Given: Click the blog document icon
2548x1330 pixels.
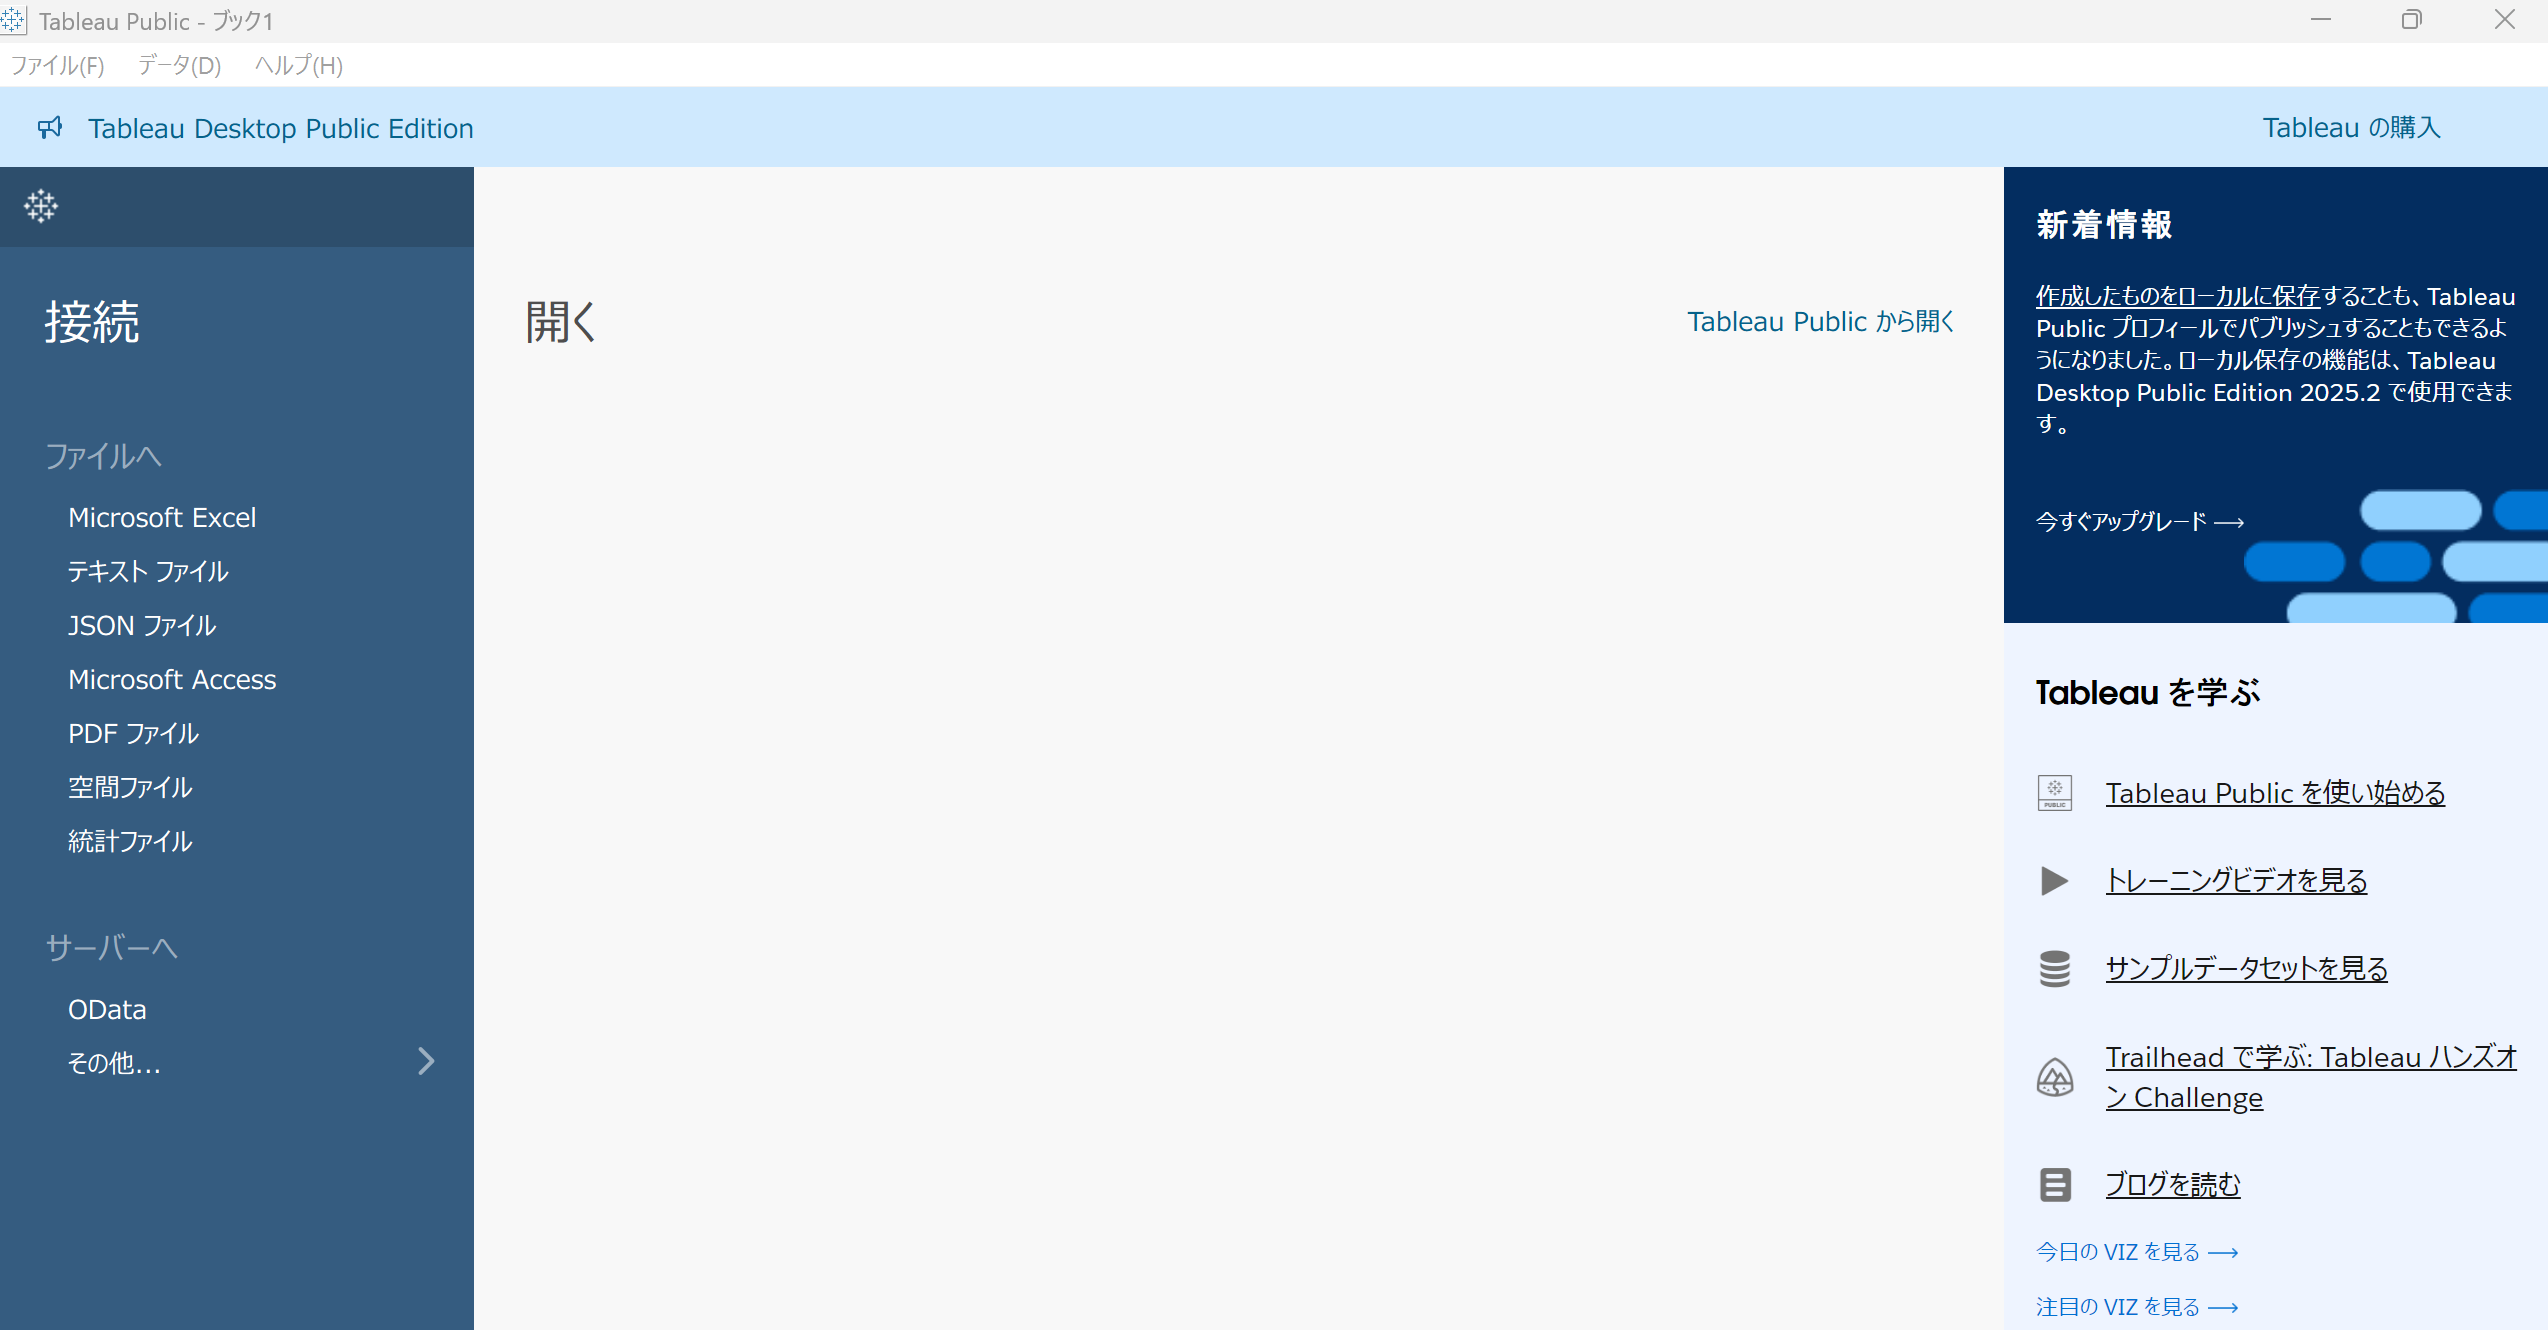Looking at the screenshot, I should pyautogui.click(x=2055, y=1185).
